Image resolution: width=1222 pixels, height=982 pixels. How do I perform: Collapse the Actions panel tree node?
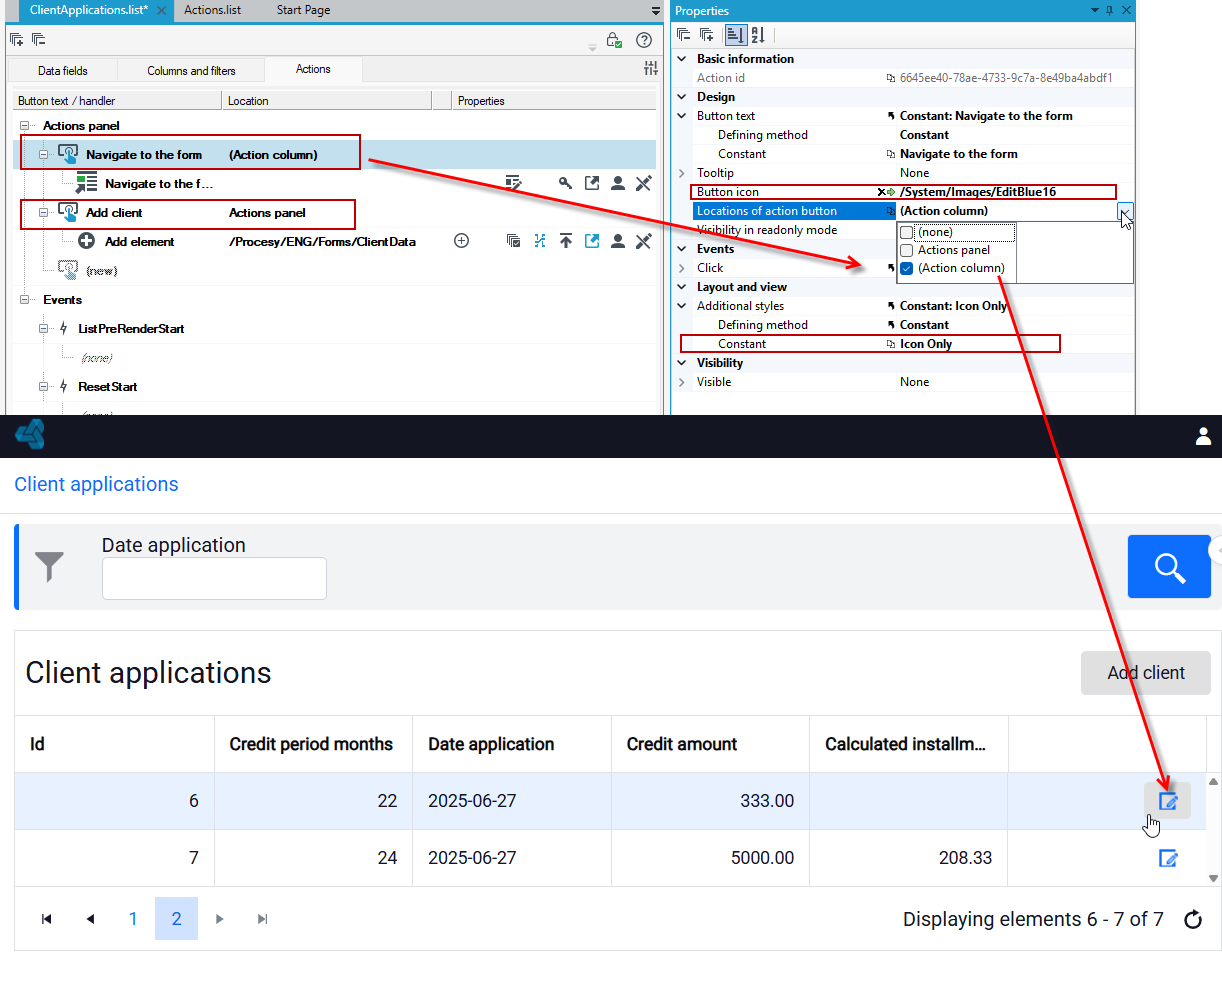click(24, 126)
